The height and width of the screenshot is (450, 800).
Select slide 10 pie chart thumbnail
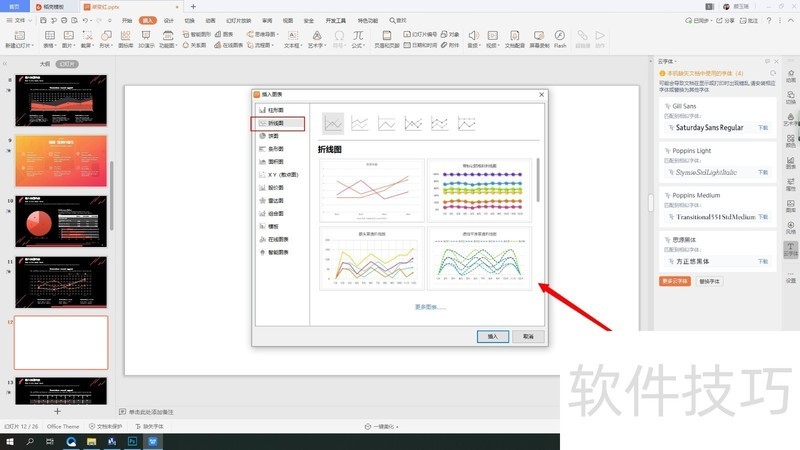click(61, 221)
